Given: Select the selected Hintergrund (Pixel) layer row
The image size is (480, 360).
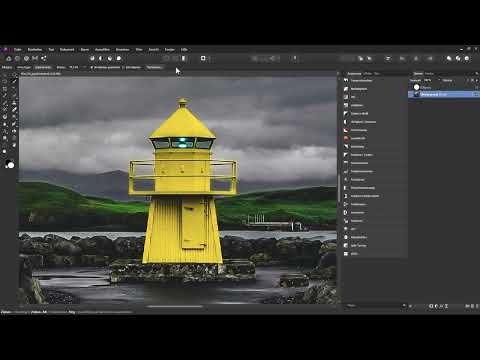Looking at the screenshot, I should [x=444, y=95].
